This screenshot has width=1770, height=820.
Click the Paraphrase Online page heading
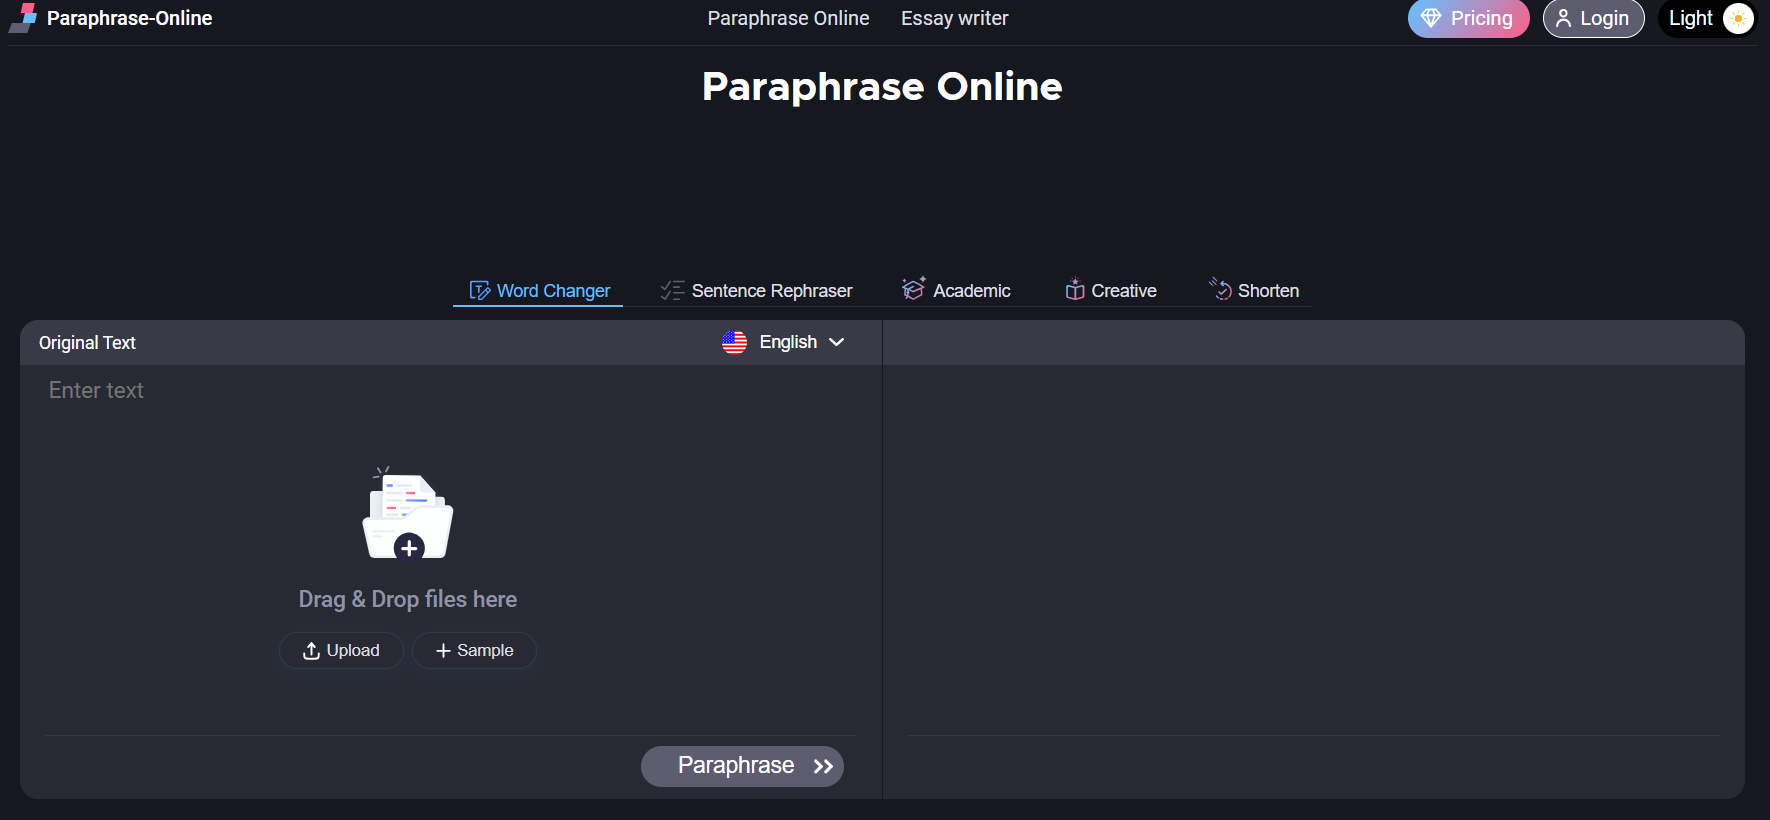[882, 87]
